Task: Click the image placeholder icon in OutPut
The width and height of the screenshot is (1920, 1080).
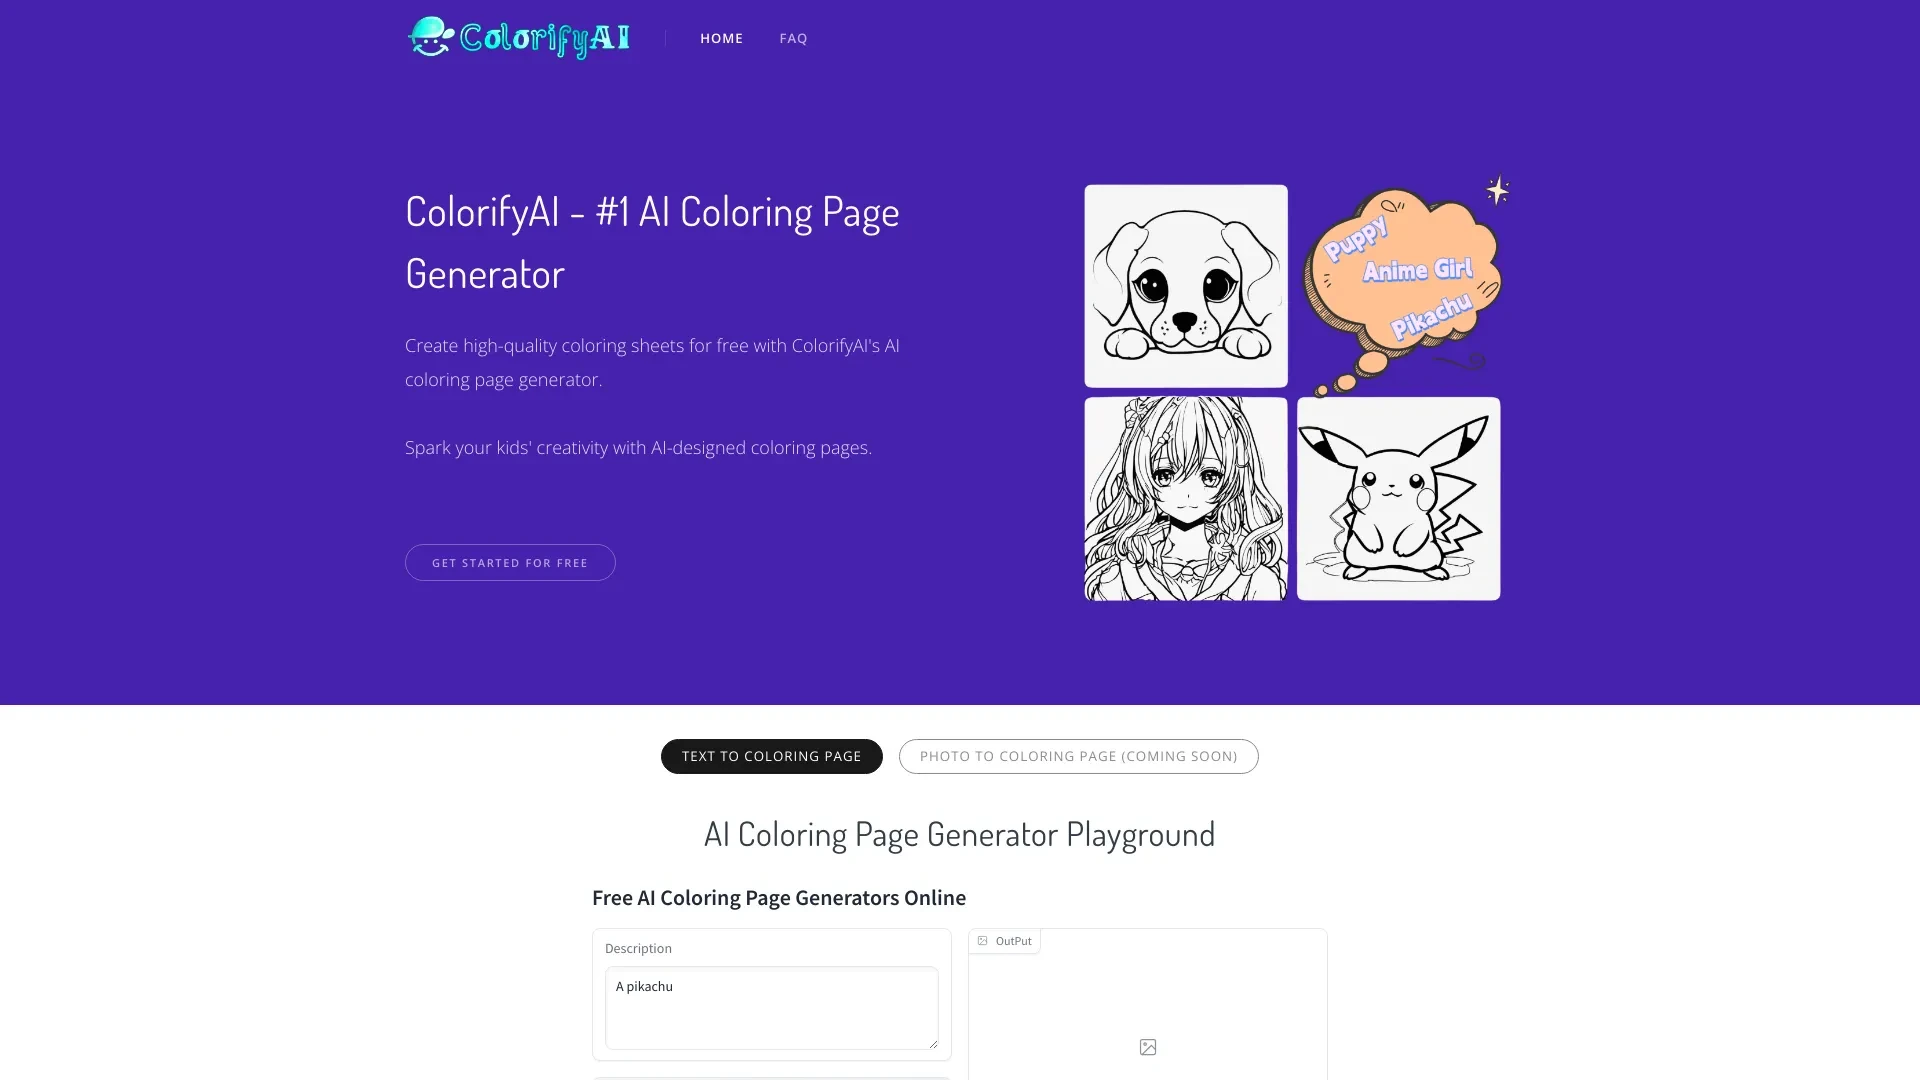Action: point(1147,1047)
